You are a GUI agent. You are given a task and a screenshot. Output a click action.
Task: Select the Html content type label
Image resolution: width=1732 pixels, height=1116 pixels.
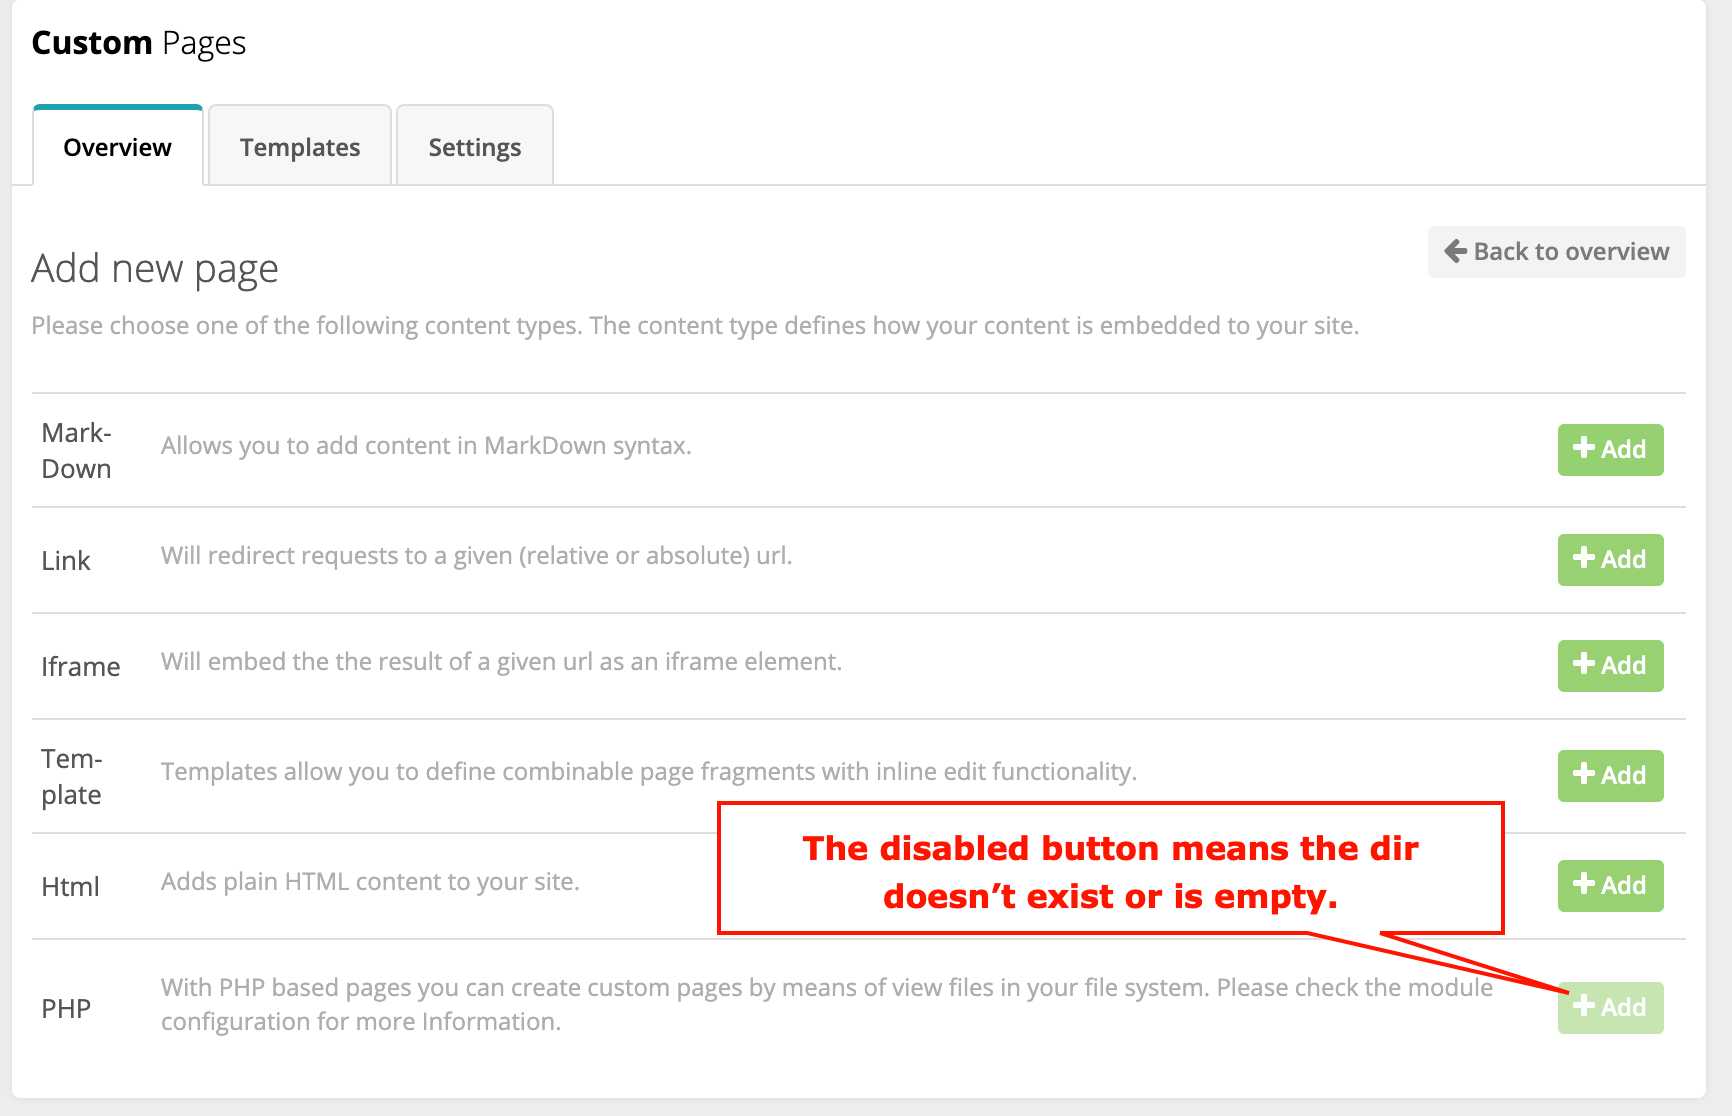point(70,887)
